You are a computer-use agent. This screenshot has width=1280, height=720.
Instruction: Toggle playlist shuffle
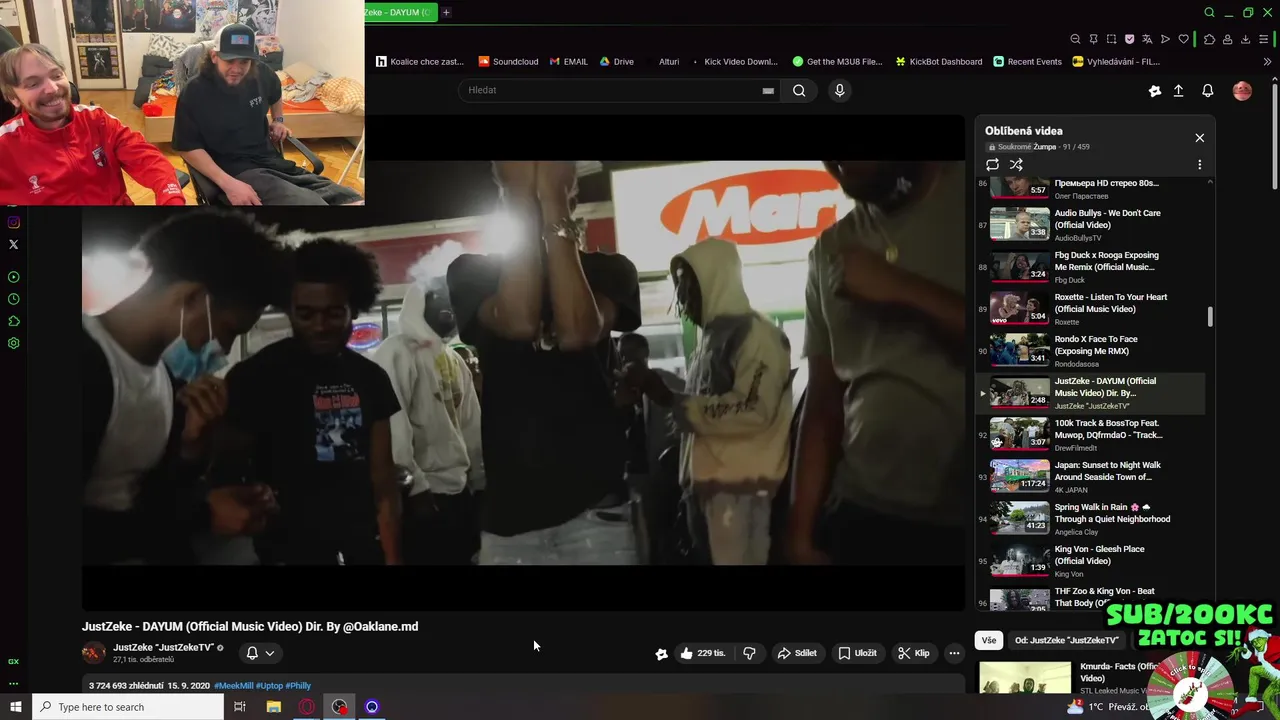tap(1016, 165)
